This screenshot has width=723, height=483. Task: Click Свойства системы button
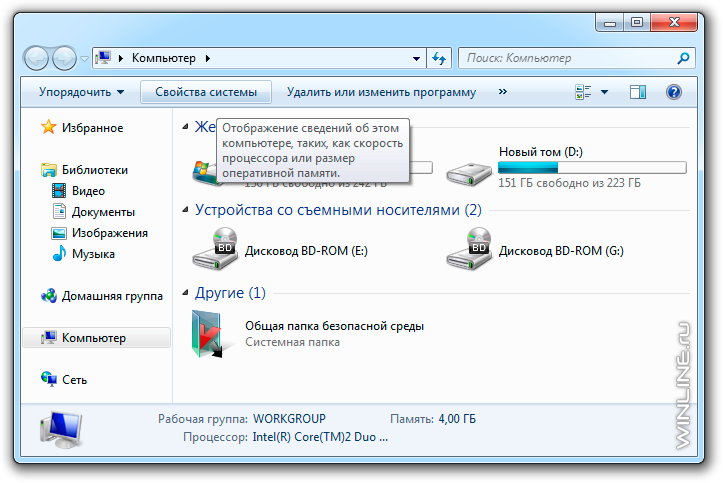[206, 92]
